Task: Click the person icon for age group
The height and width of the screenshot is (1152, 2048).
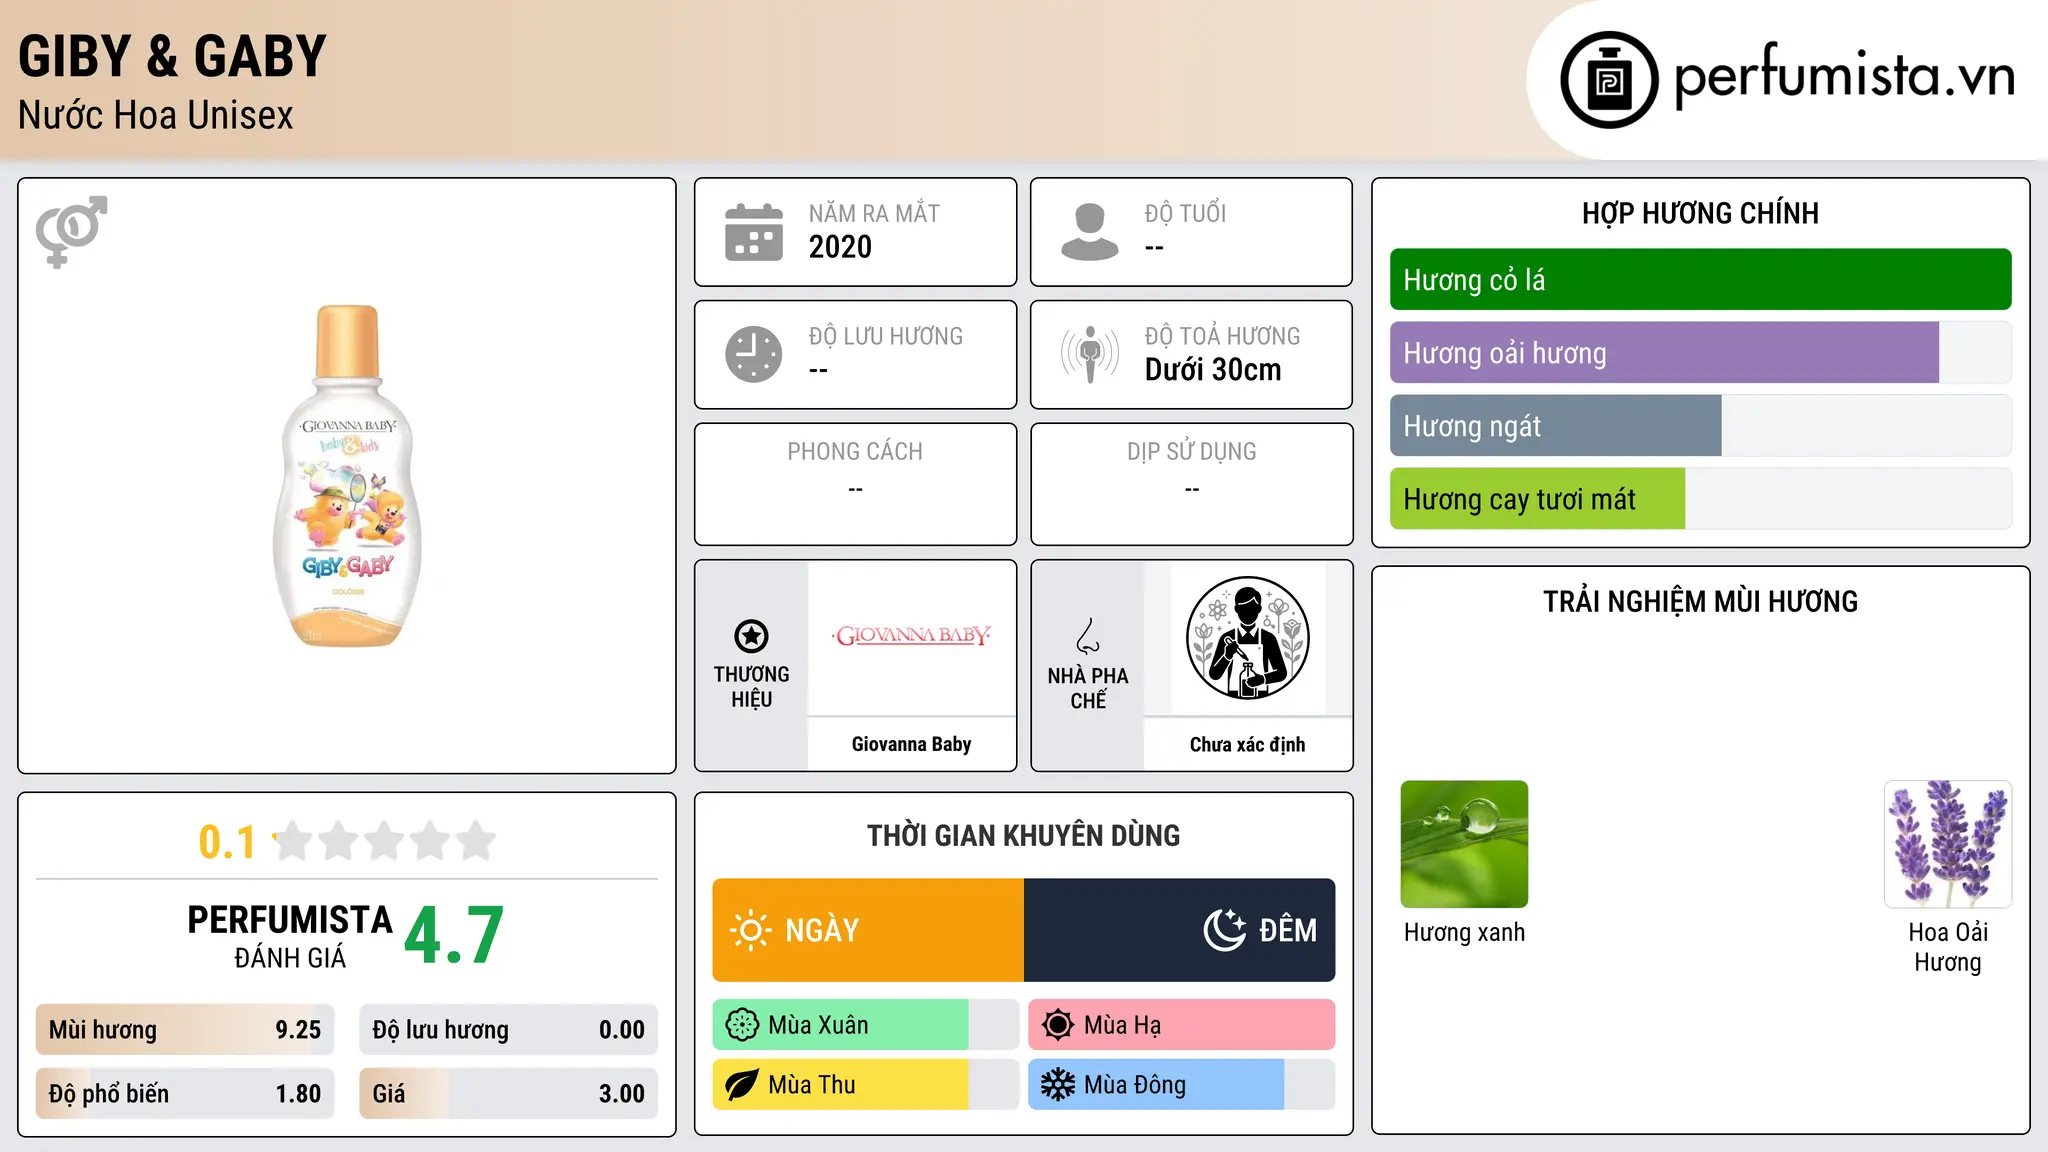Action: [x=1090, y=232]
